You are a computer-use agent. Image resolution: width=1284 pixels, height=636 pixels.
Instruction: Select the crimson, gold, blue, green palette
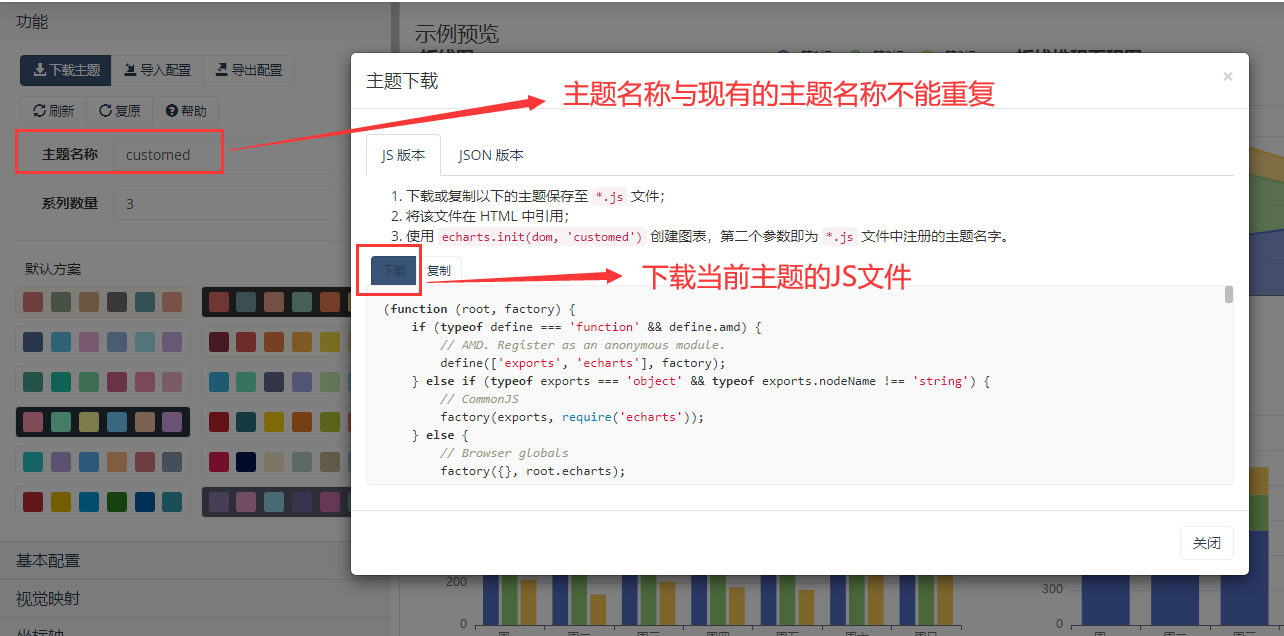tap(103, 502)
